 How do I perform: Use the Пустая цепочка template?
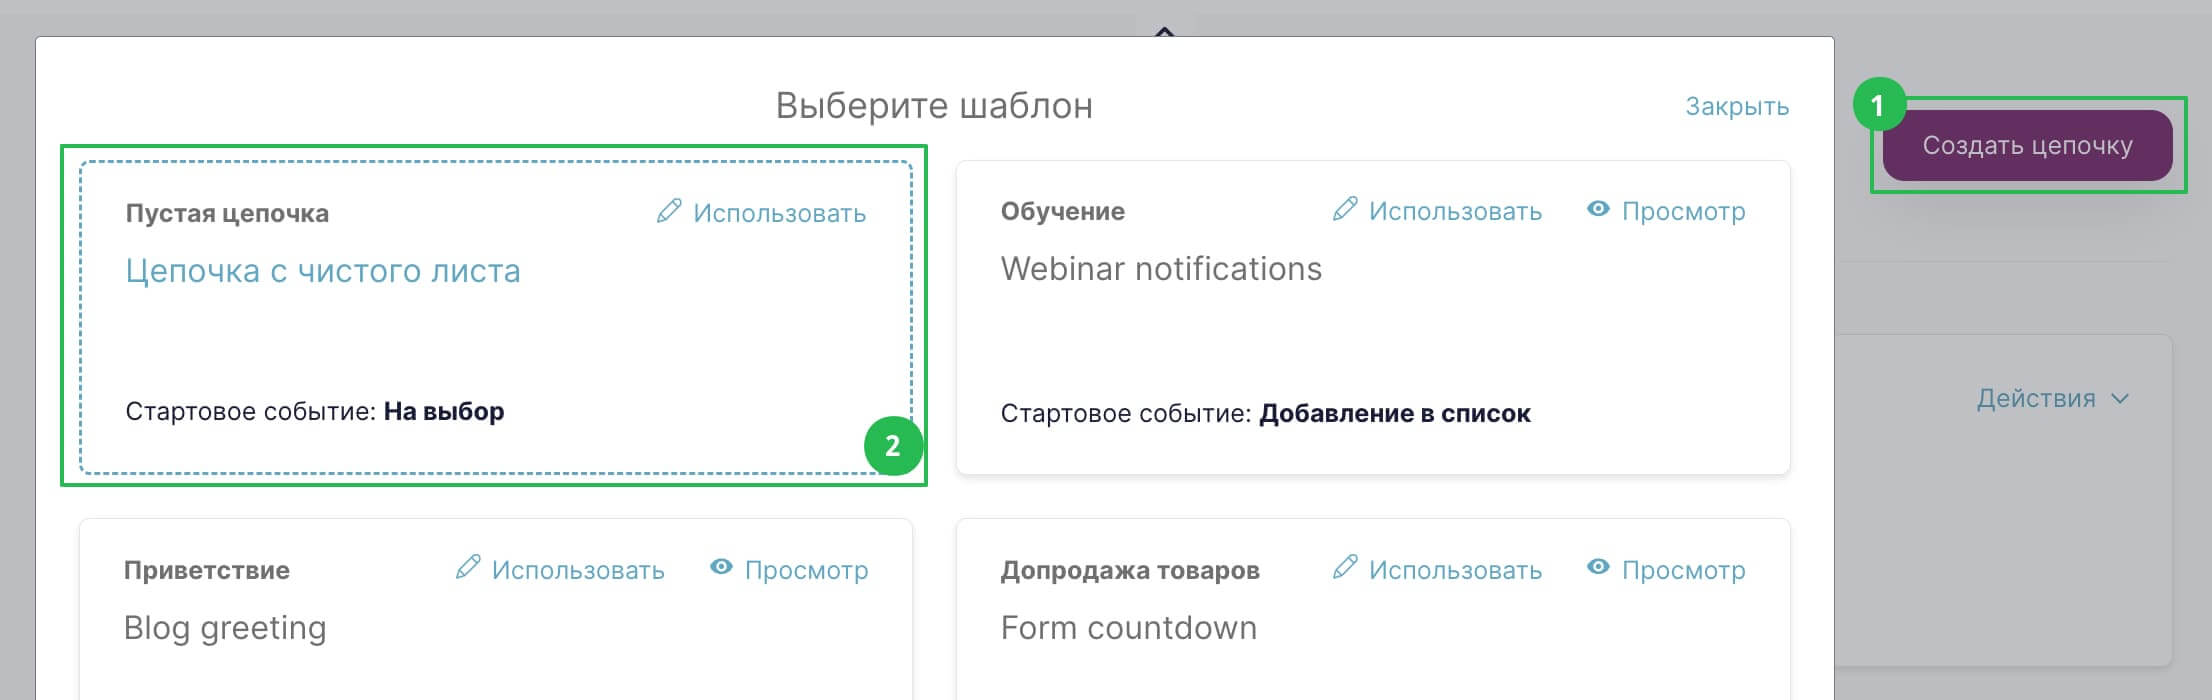(779, 213)
